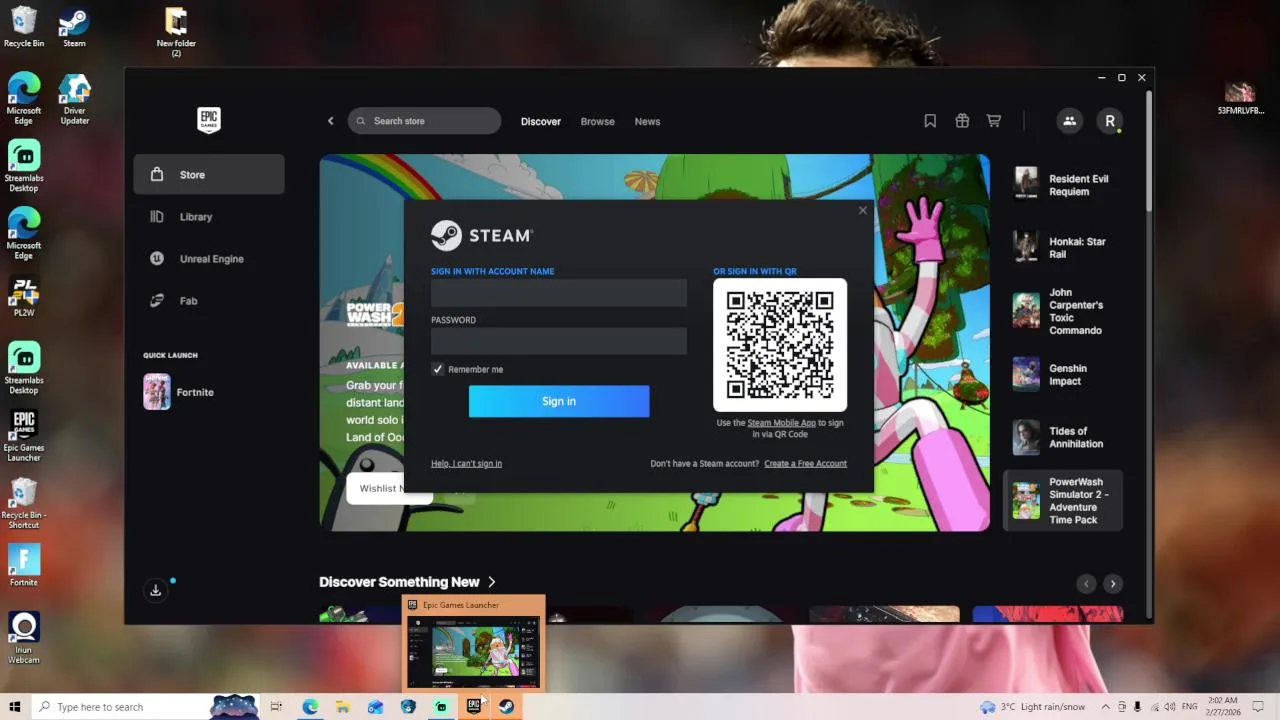1280x720 pixels.
Task: Open Unreal Engine in the sidebar
Action: [209, 259]
